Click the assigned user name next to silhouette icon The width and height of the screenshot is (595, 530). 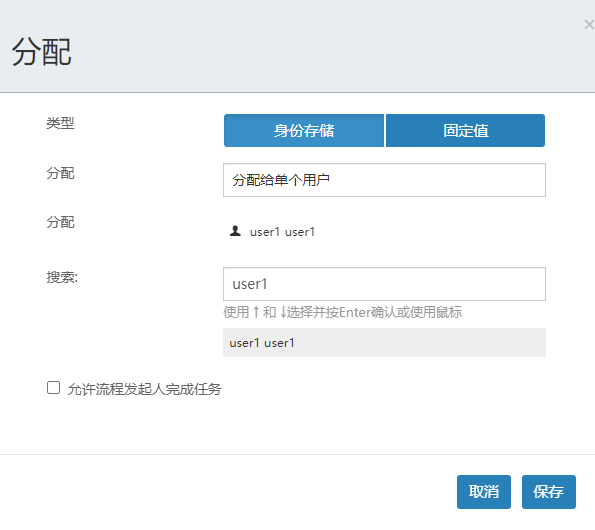click(282, 232)
